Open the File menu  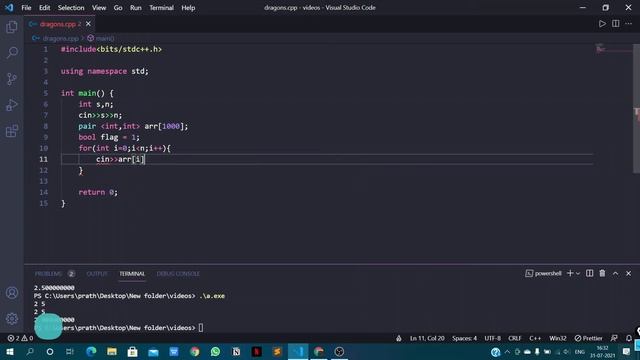[26, 8]
